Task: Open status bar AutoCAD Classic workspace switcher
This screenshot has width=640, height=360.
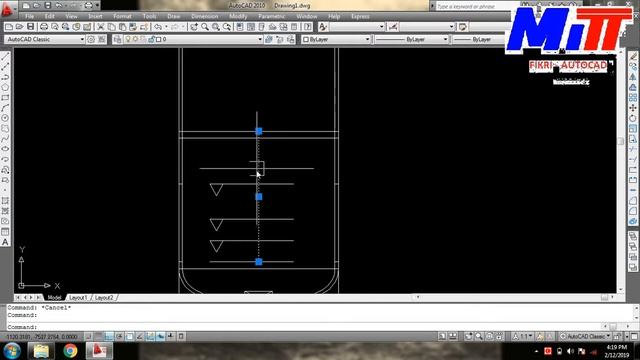Action: coord(584,336)
